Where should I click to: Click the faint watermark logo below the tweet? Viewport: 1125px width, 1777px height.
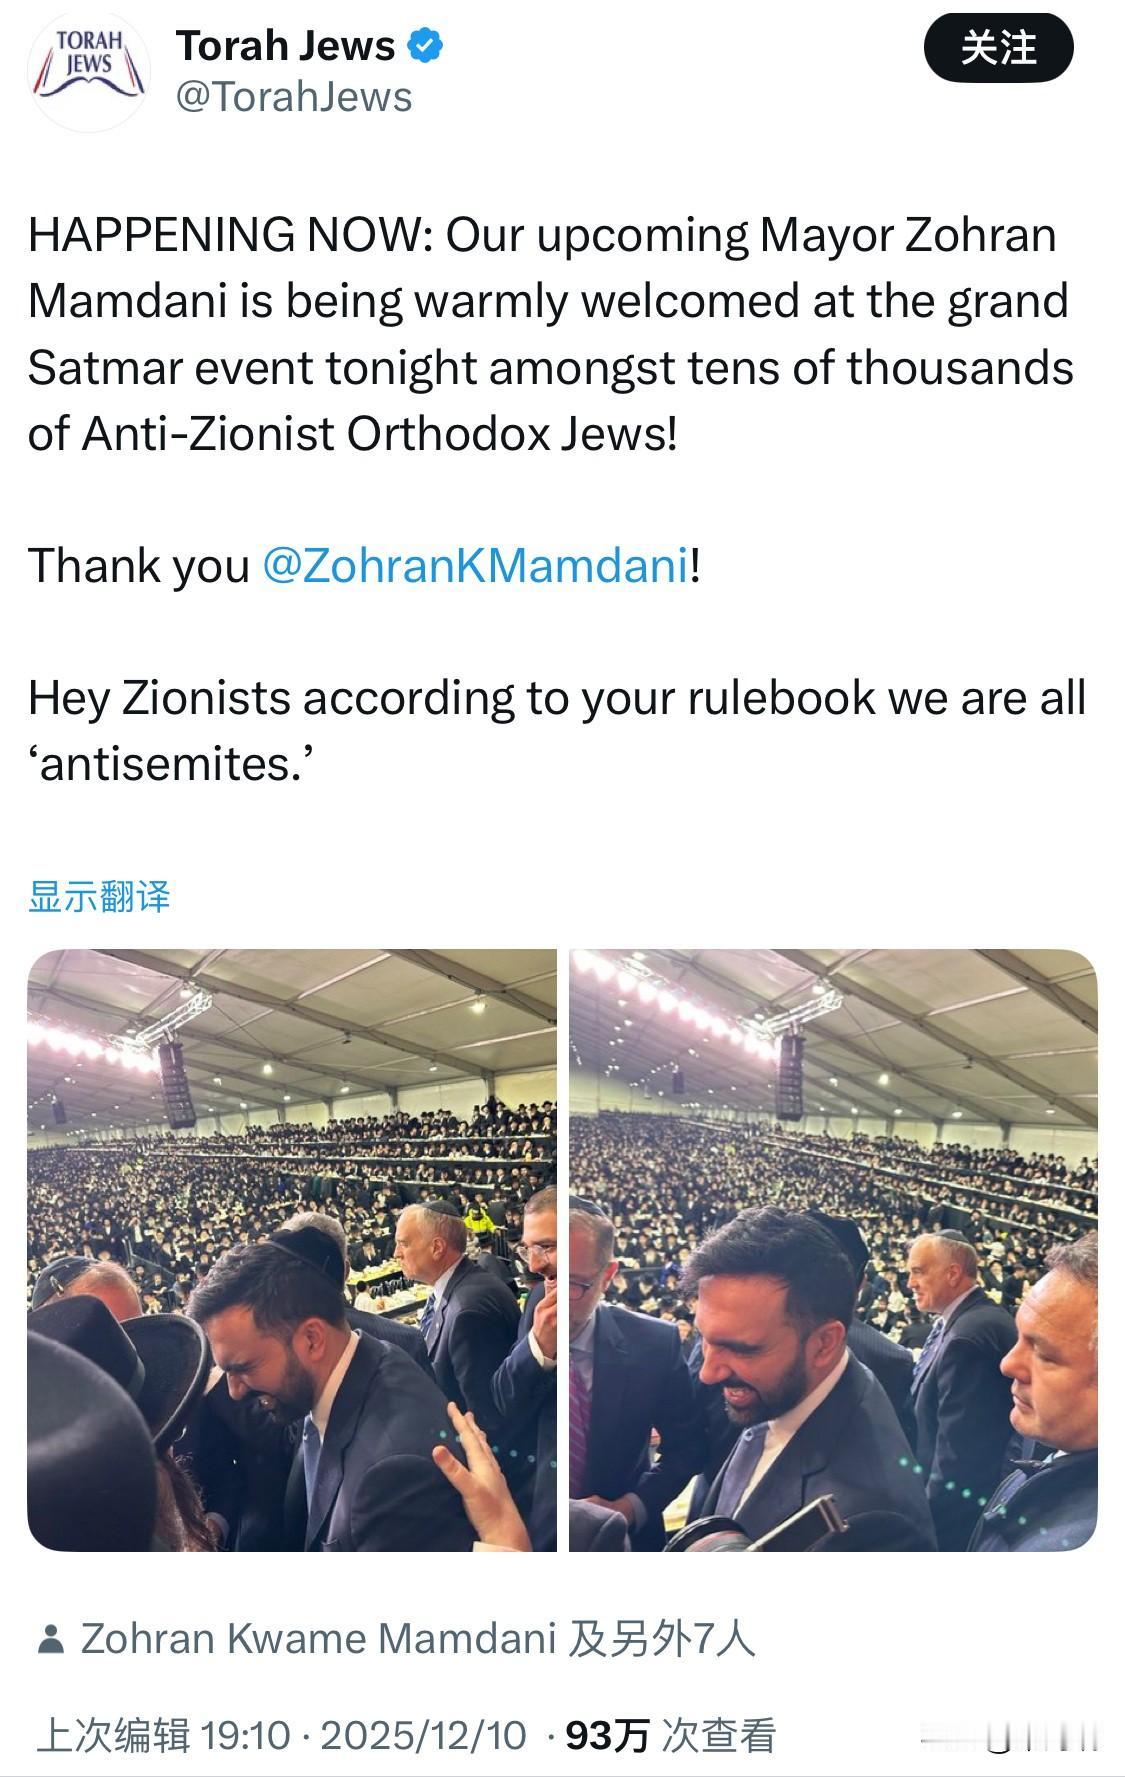(x=1010, y=1737)
